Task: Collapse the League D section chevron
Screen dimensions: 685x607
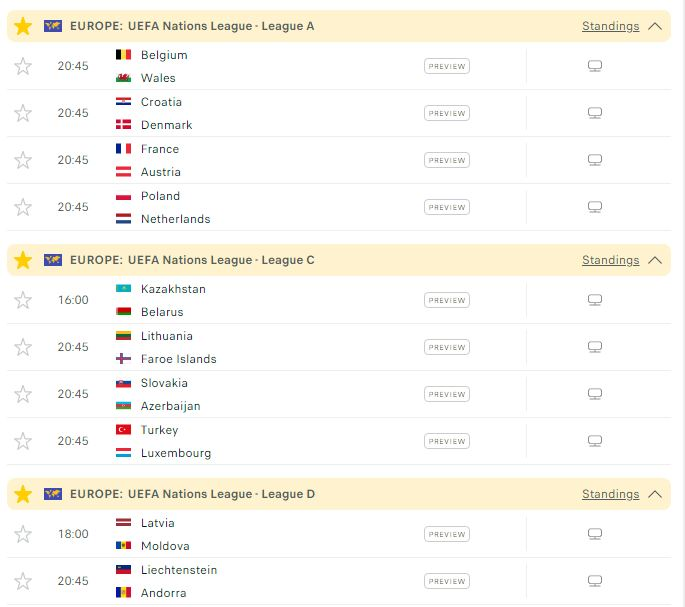Action: click(655, 494)
